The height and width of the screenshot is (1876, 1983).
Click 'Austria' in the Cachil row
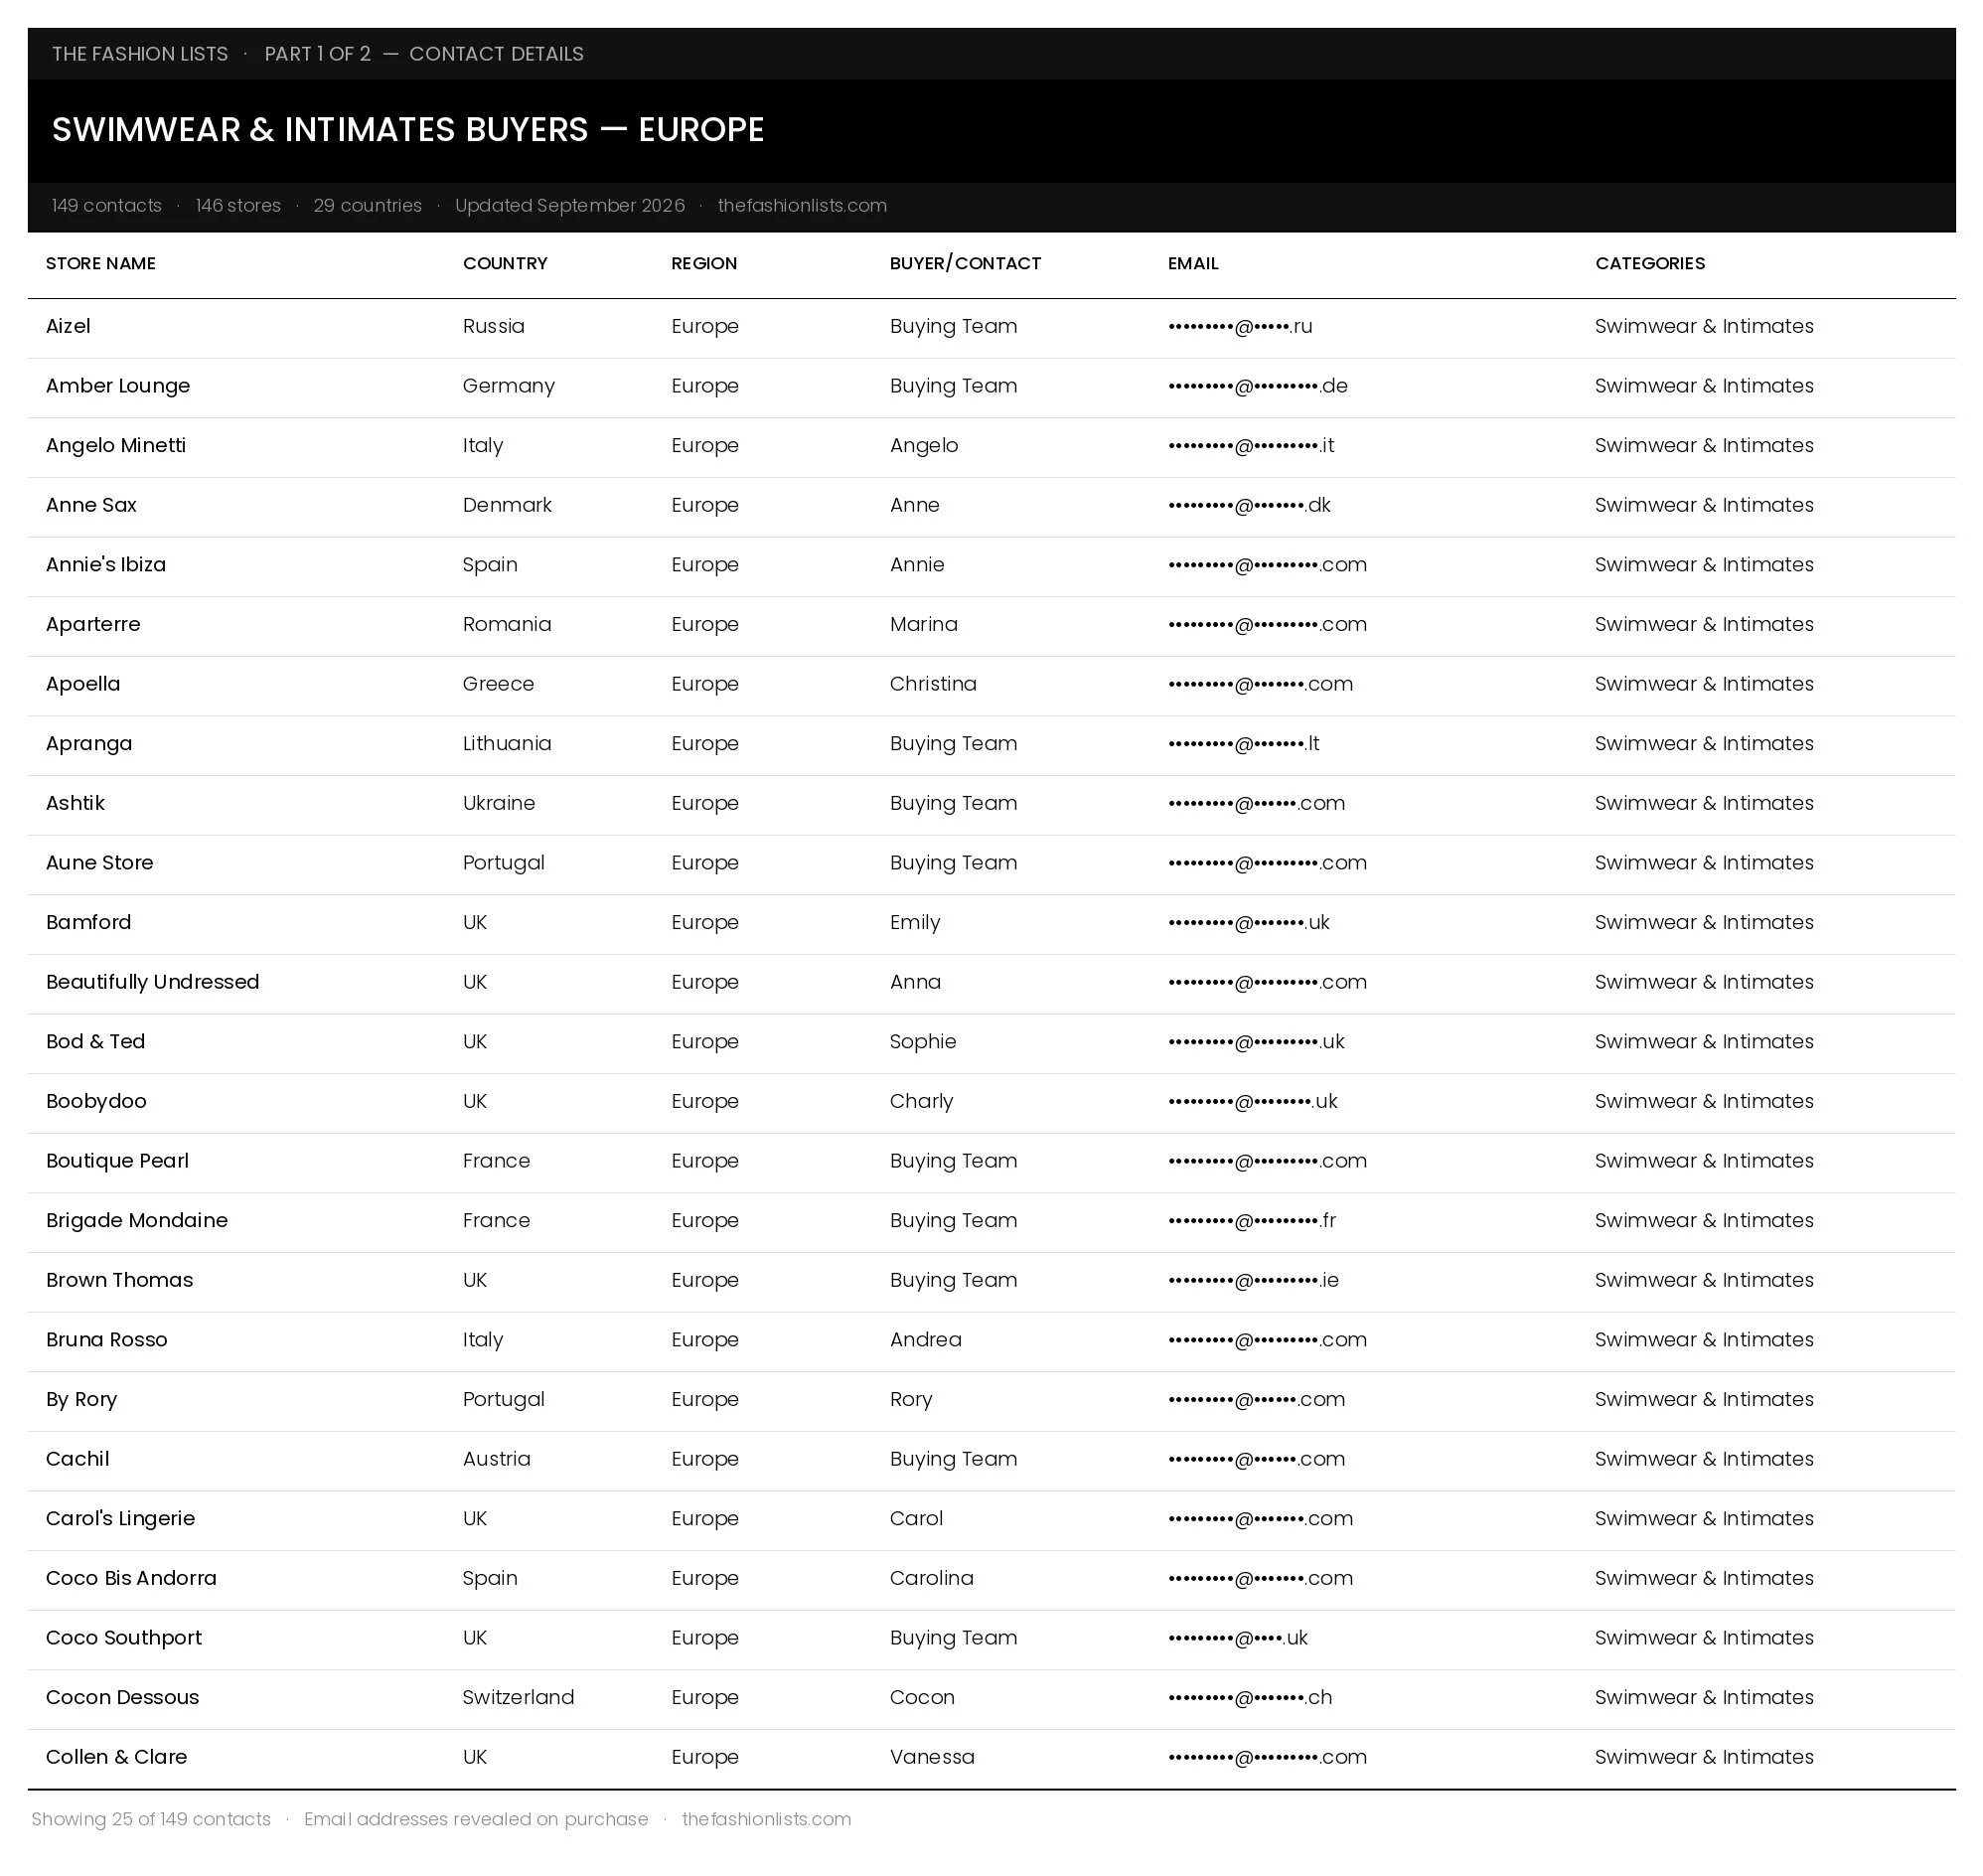pyautogui.click(x=497, y=1459)
